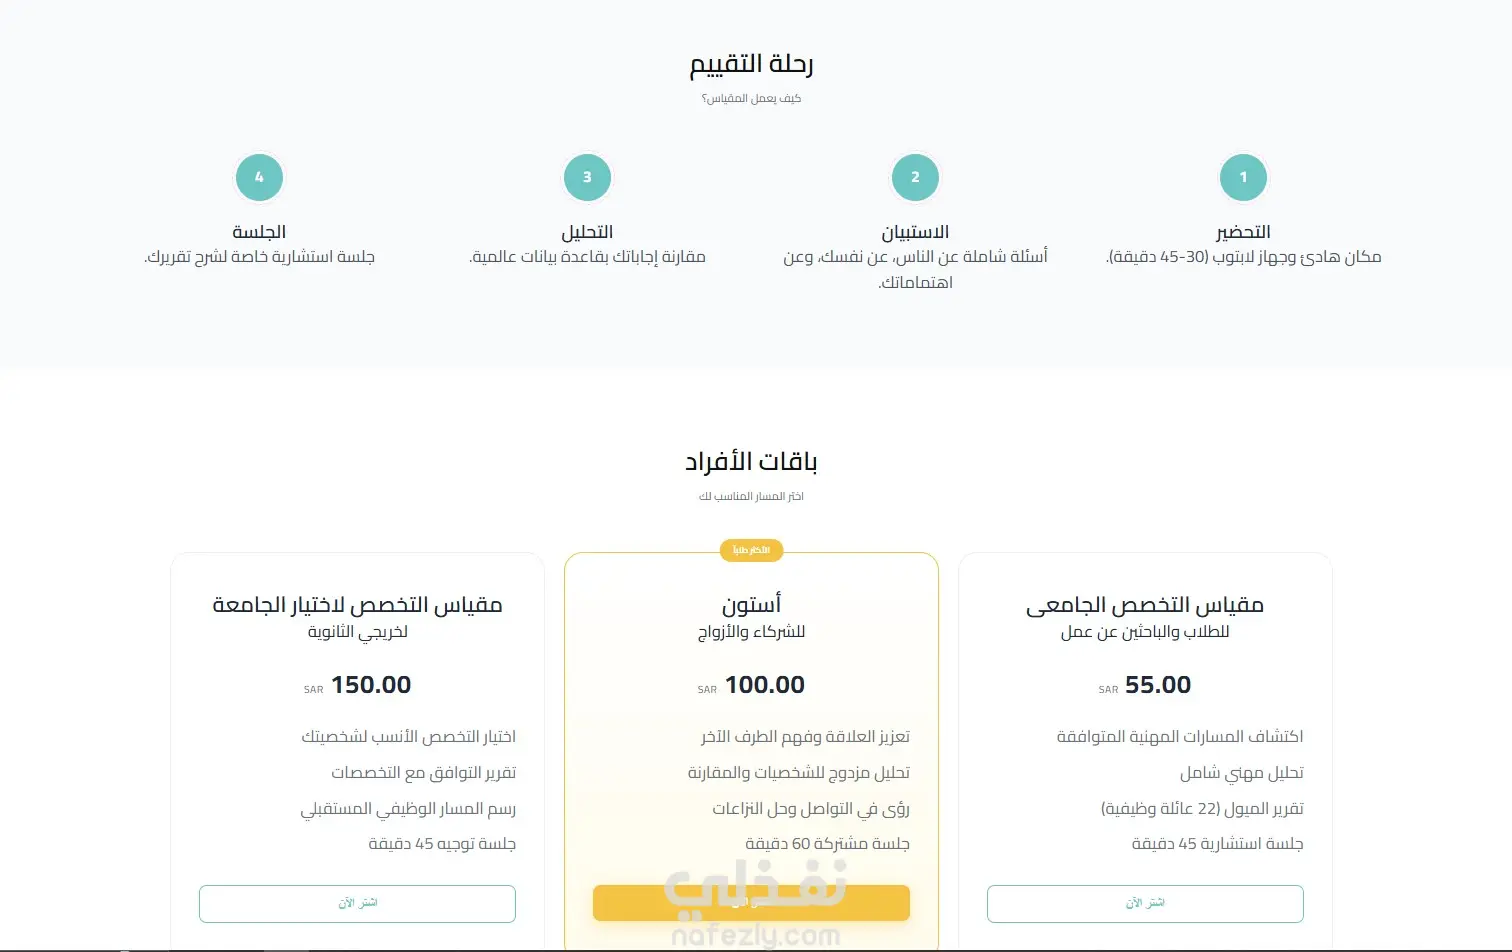The height and width of the screenshot is (952, 1512).
Task: Click the 'تقرير الميول (22 عائلة وظيفية)' feature
Action: (x=1202, y=808)
